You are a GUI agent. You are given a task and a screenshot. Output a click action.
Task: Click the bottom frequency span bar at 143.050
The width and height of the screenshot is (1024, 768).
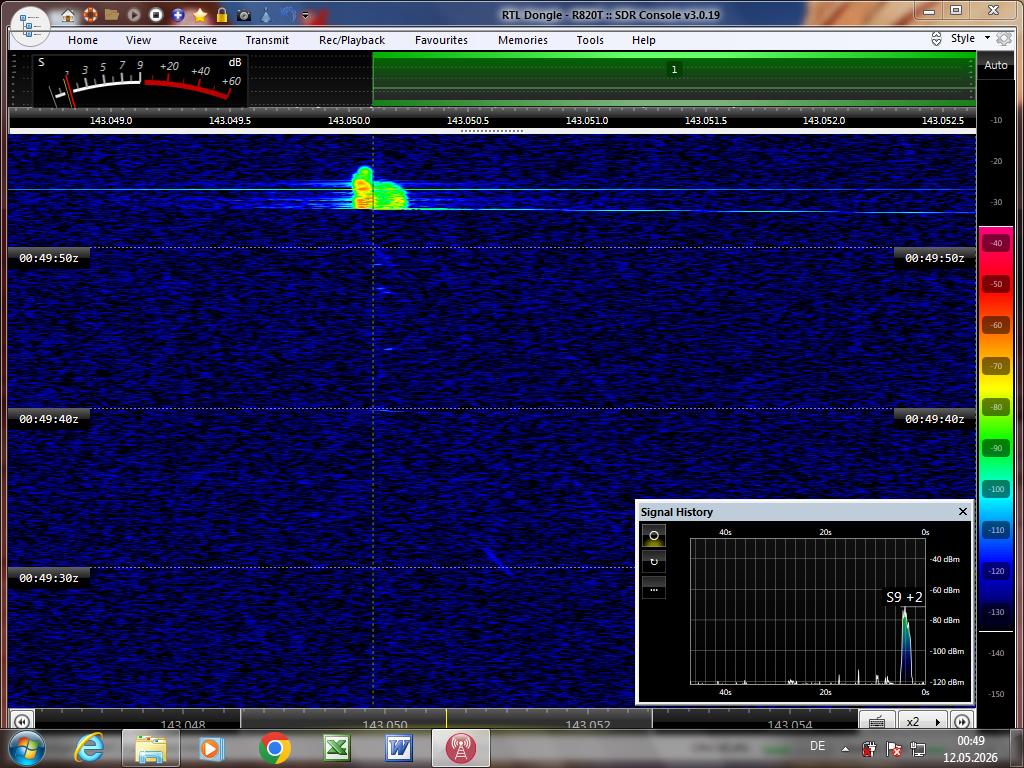click(x=385, y=724)
